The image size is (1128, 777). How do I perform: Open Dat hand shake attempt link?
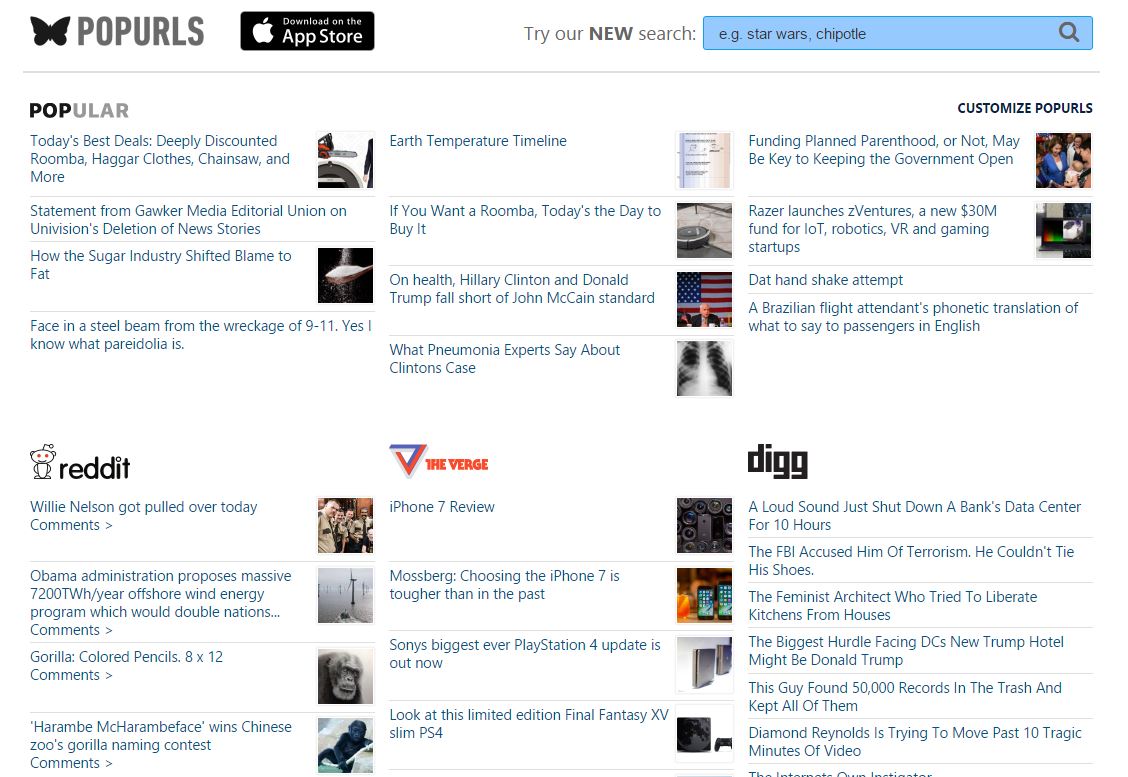click(825, 280)
